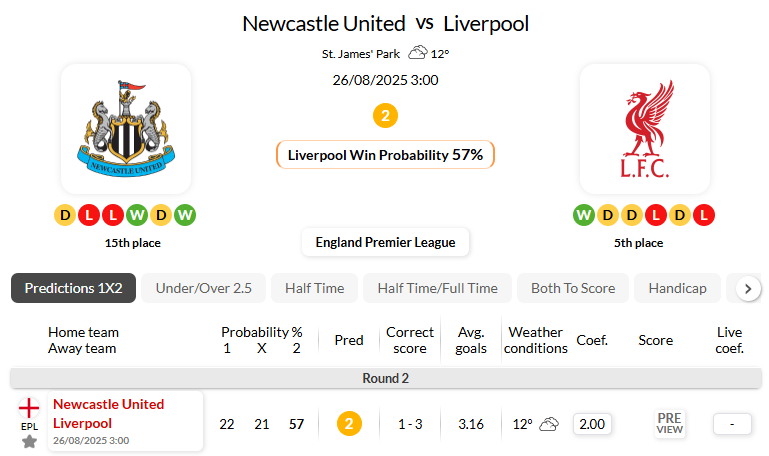This screenshot has width=769, height=456.
Task: Click the weather icon in match row
Action: (x=549, y=424)
